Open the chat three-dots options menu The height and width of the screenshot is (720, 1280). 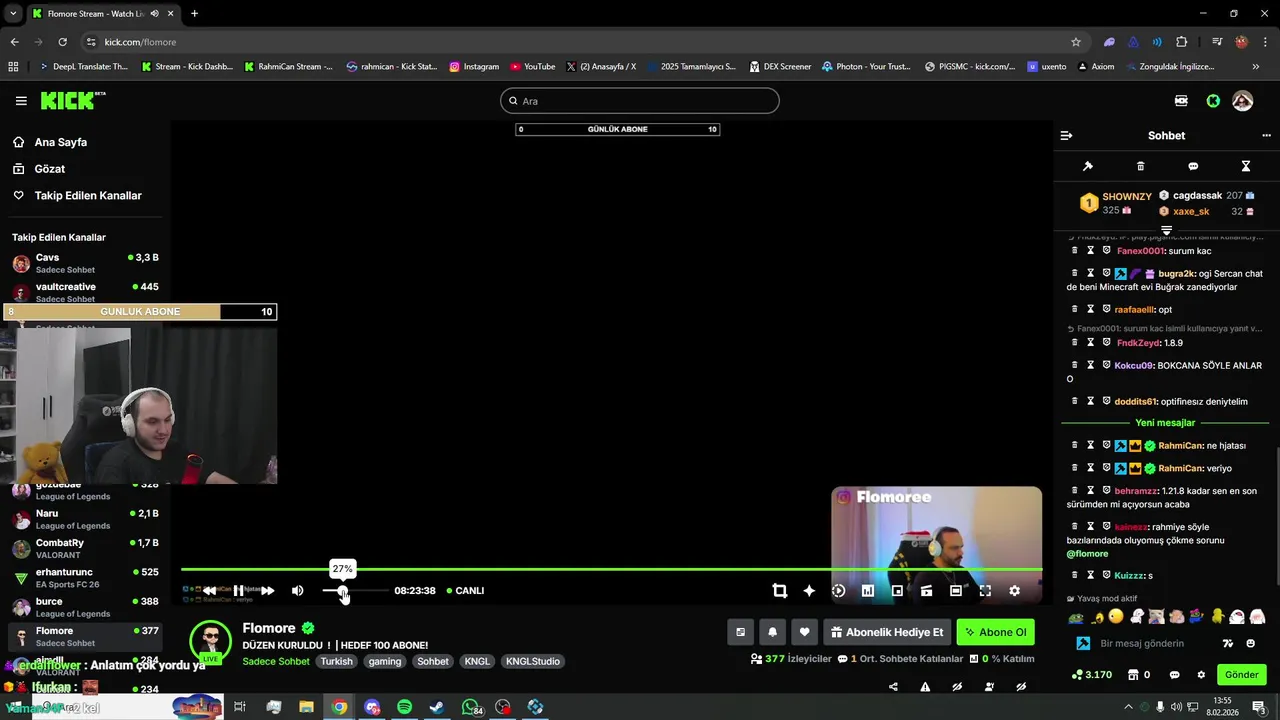click(x=1267, y=136)
